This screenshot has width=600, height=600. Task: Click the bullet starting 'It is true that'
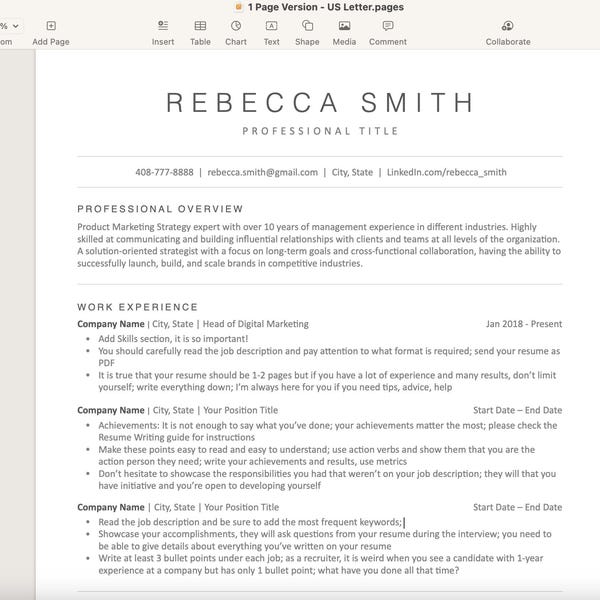(x=327, y=381)
